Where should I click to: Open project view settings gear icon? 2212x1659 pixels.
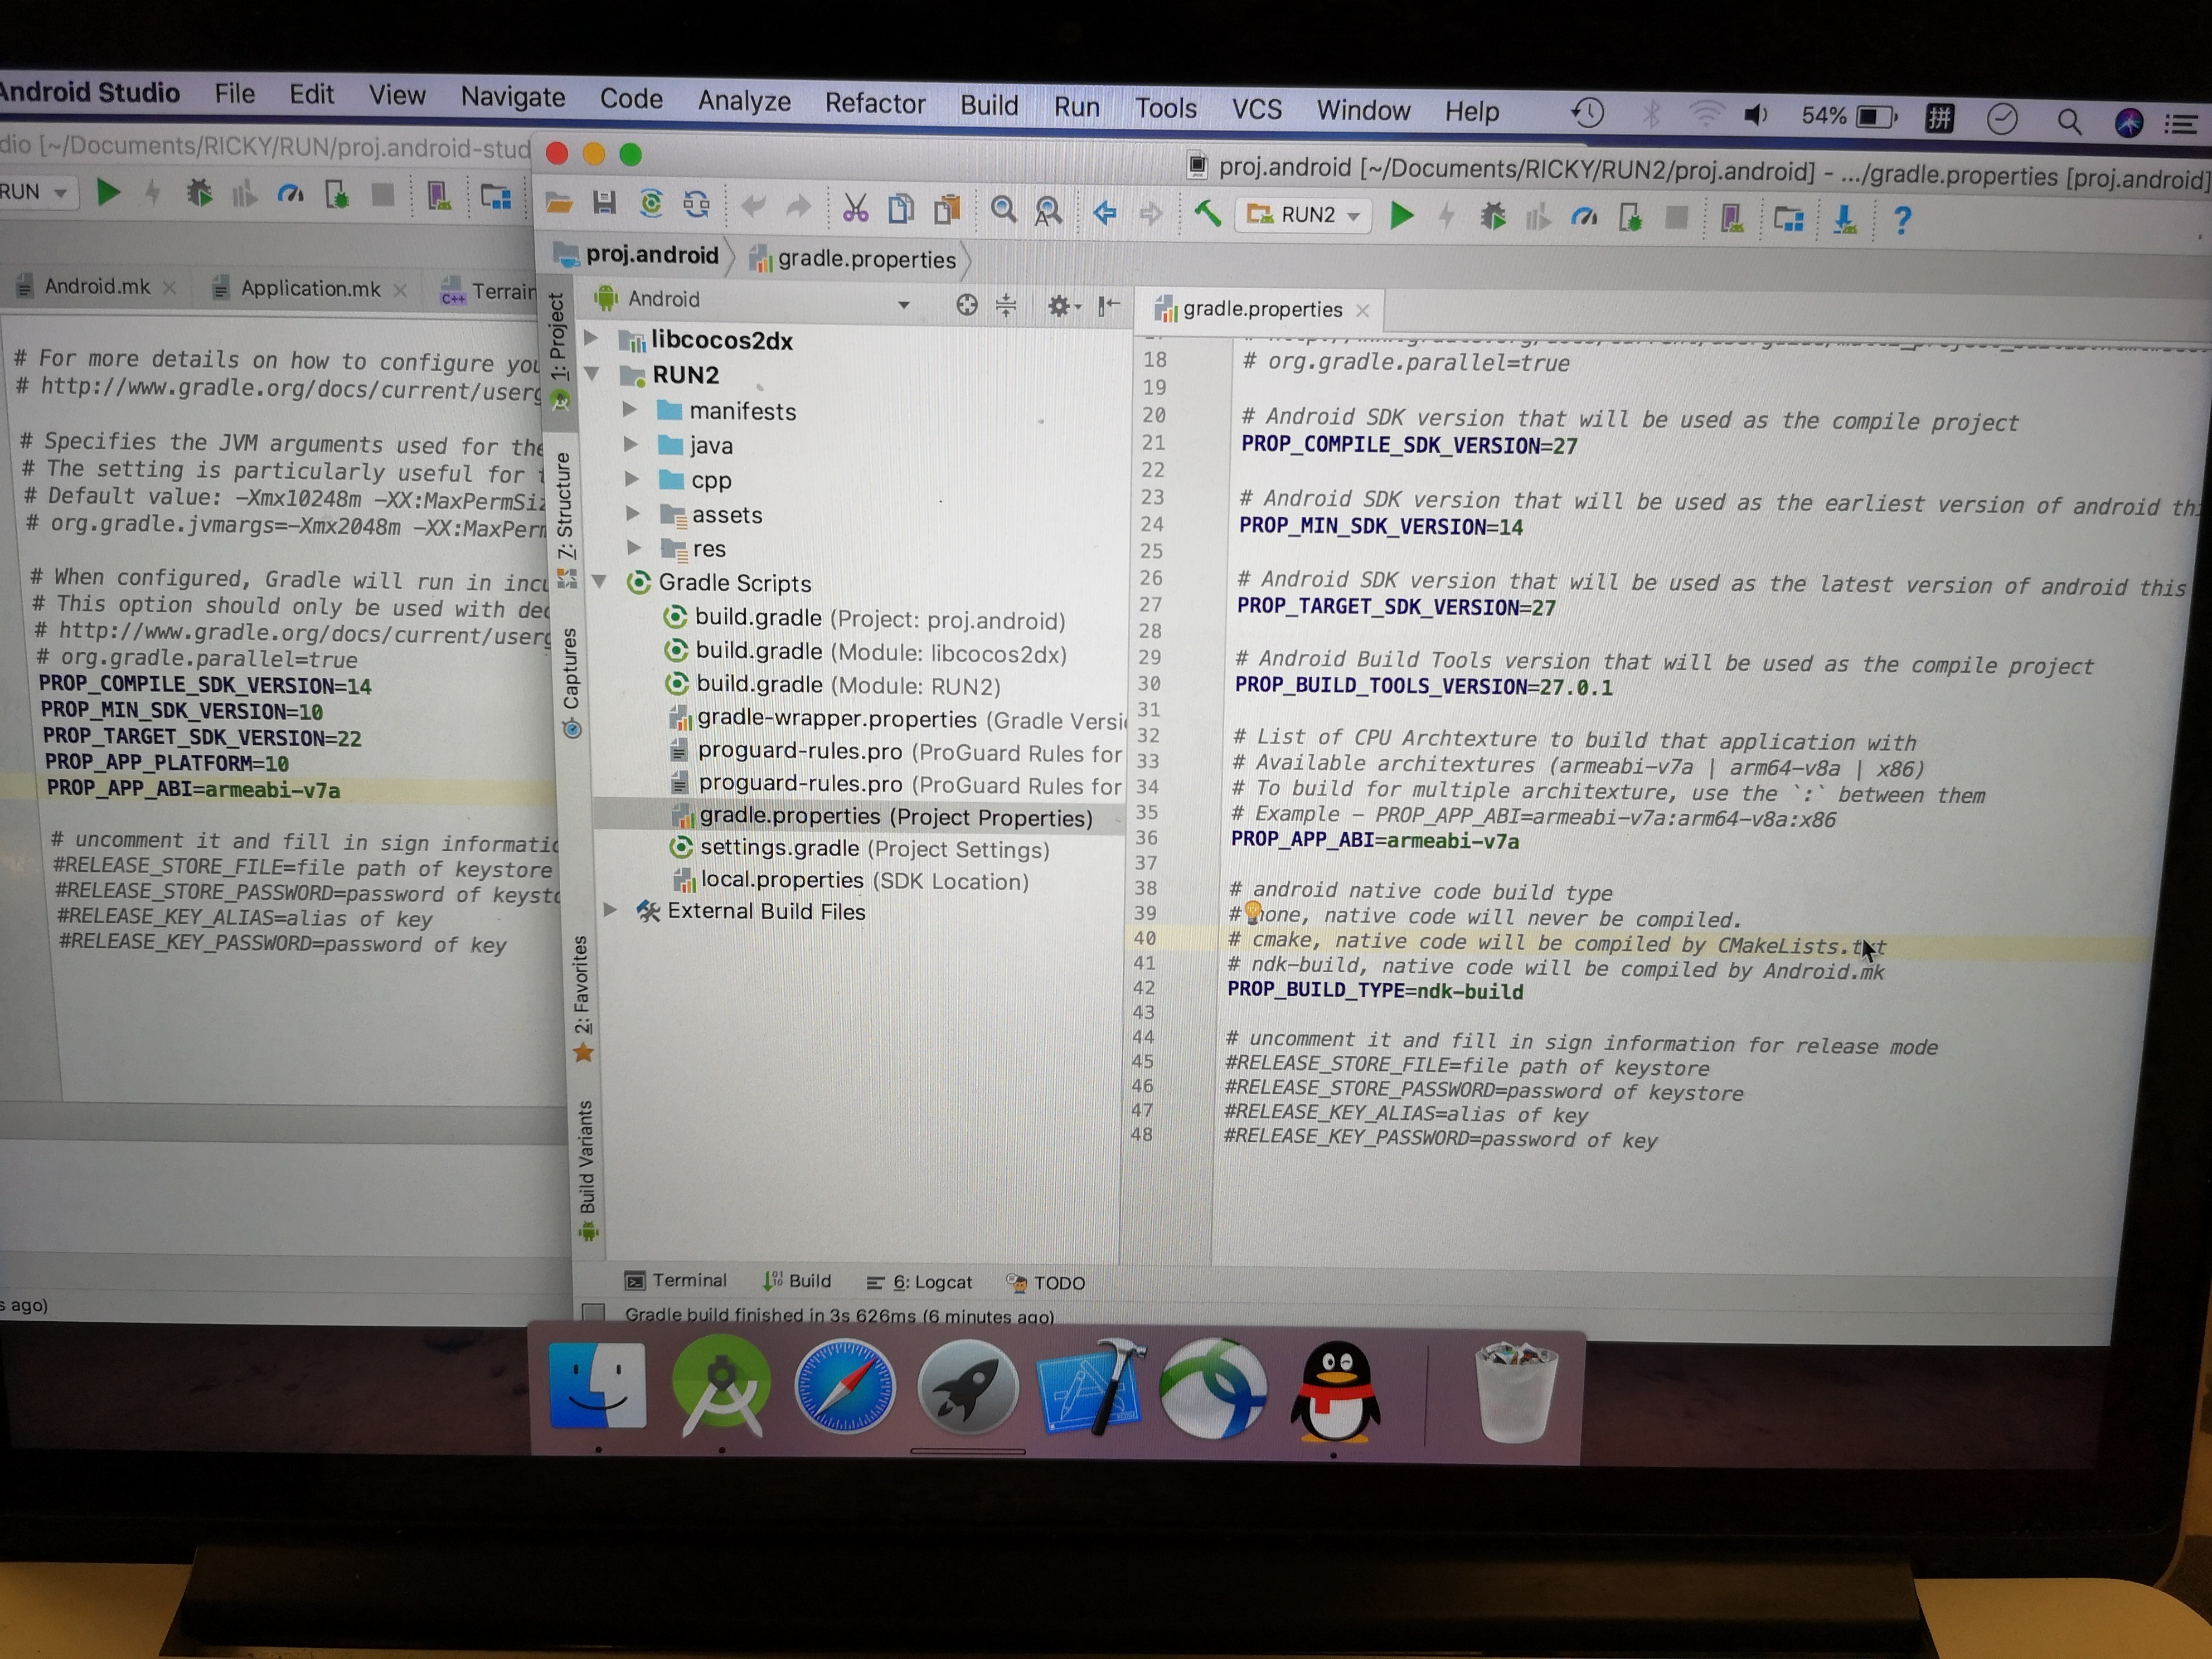1060,306
